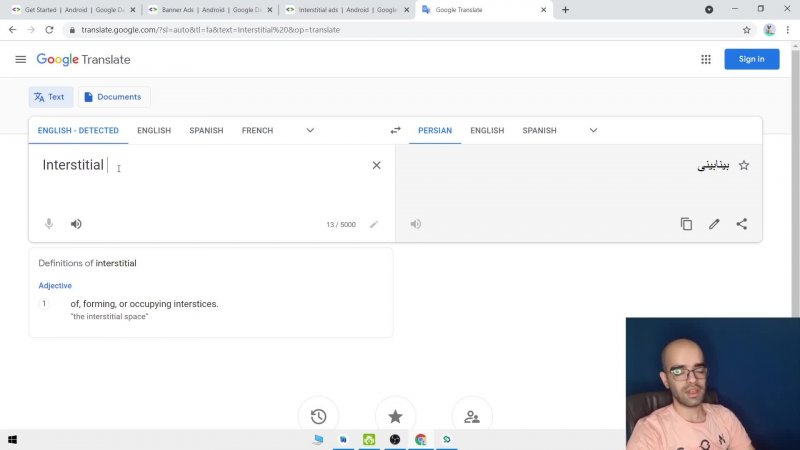This screenshot has width=800, height=450.
Task: Open the Google apps grid
Action: coord(706,60)
